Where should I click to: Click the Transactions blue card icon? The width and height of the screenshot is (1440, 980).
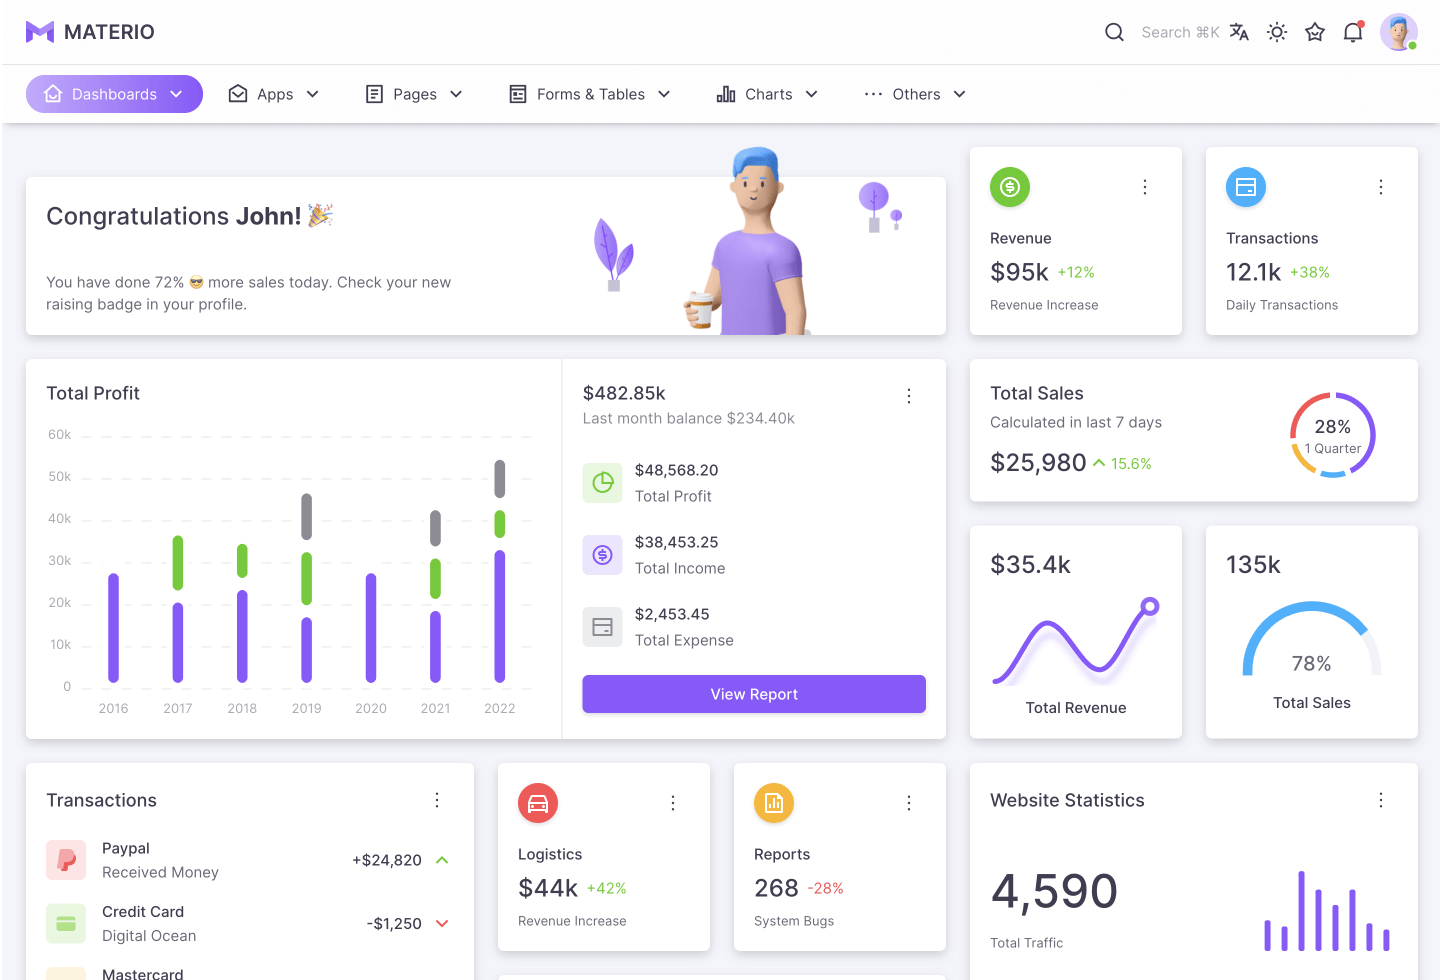1246,187
